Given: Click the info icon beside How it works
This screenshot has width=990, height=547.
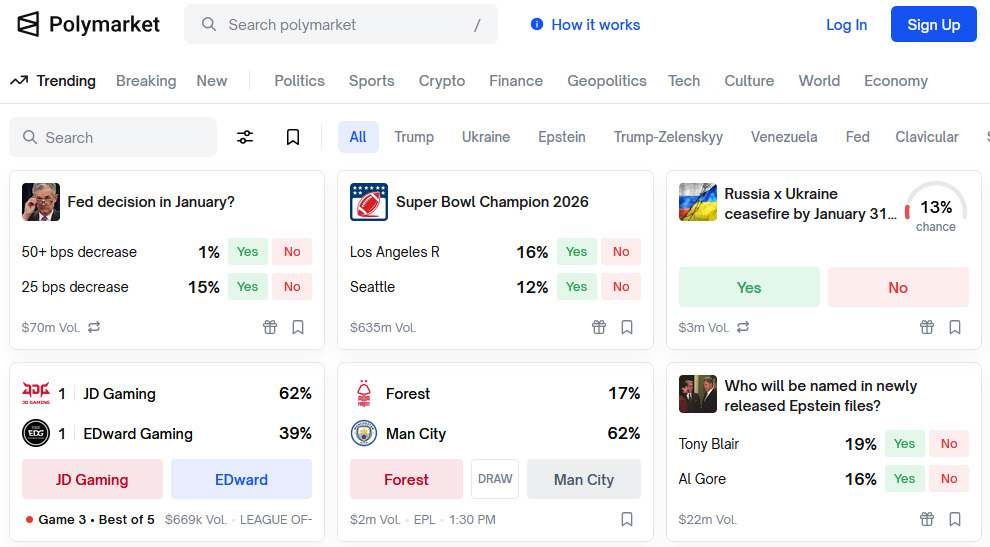Looking at the screenshot, I should tap(537, 24).
